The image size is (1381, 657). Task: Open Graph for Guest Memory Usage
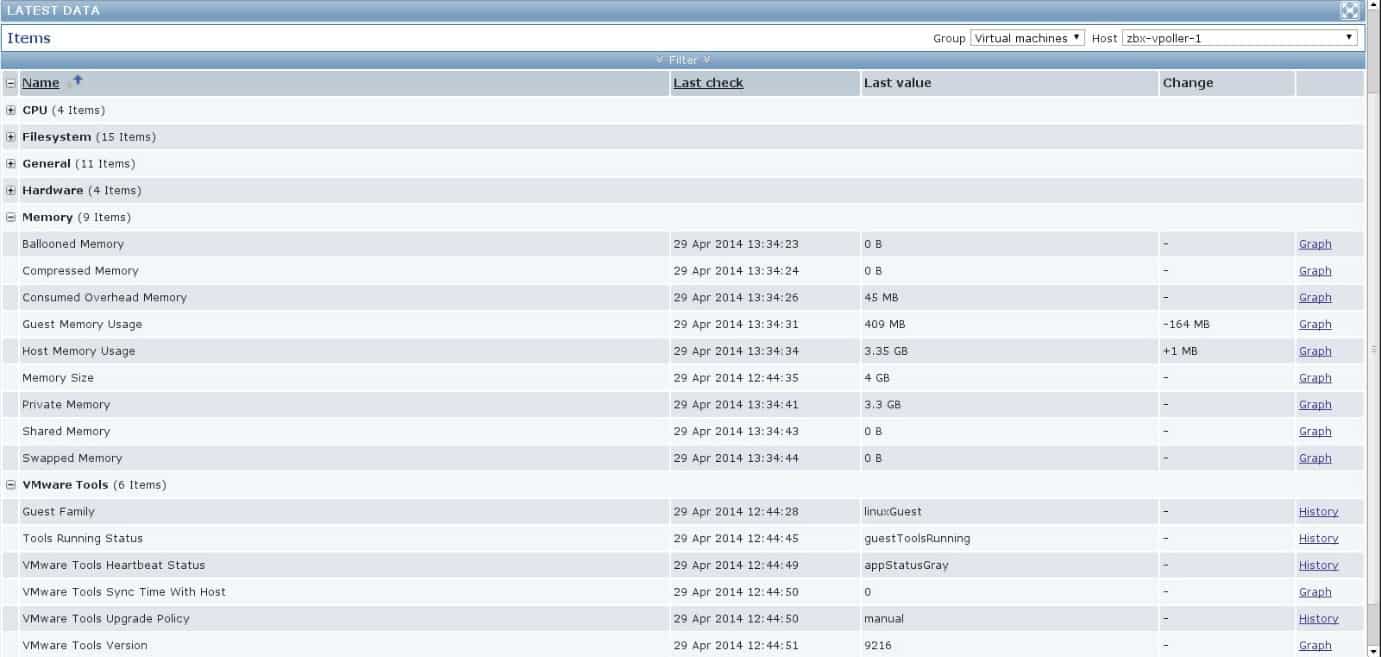tap(1315, 325)
